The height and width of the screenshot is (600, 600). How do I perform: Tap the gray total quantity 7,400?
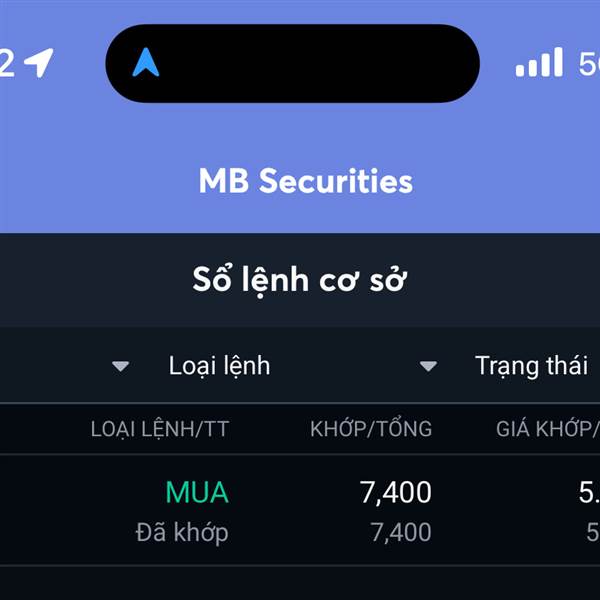[400, 533]
